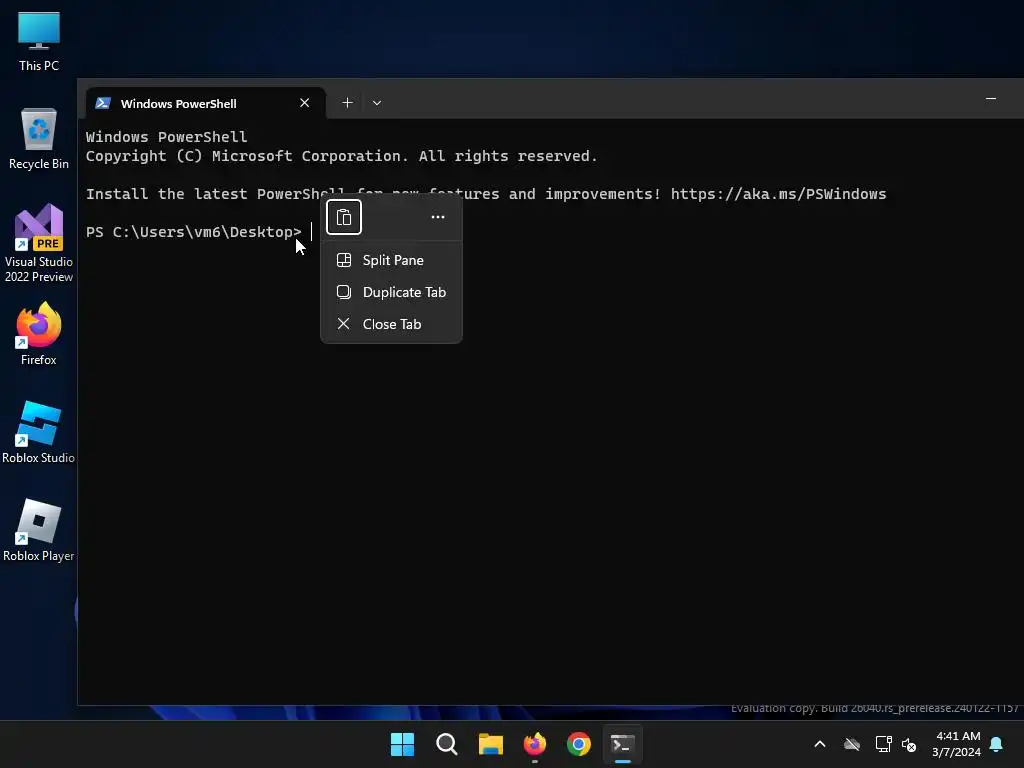Minimize the Terminal window
The image size is (1024, 768).
991,99
